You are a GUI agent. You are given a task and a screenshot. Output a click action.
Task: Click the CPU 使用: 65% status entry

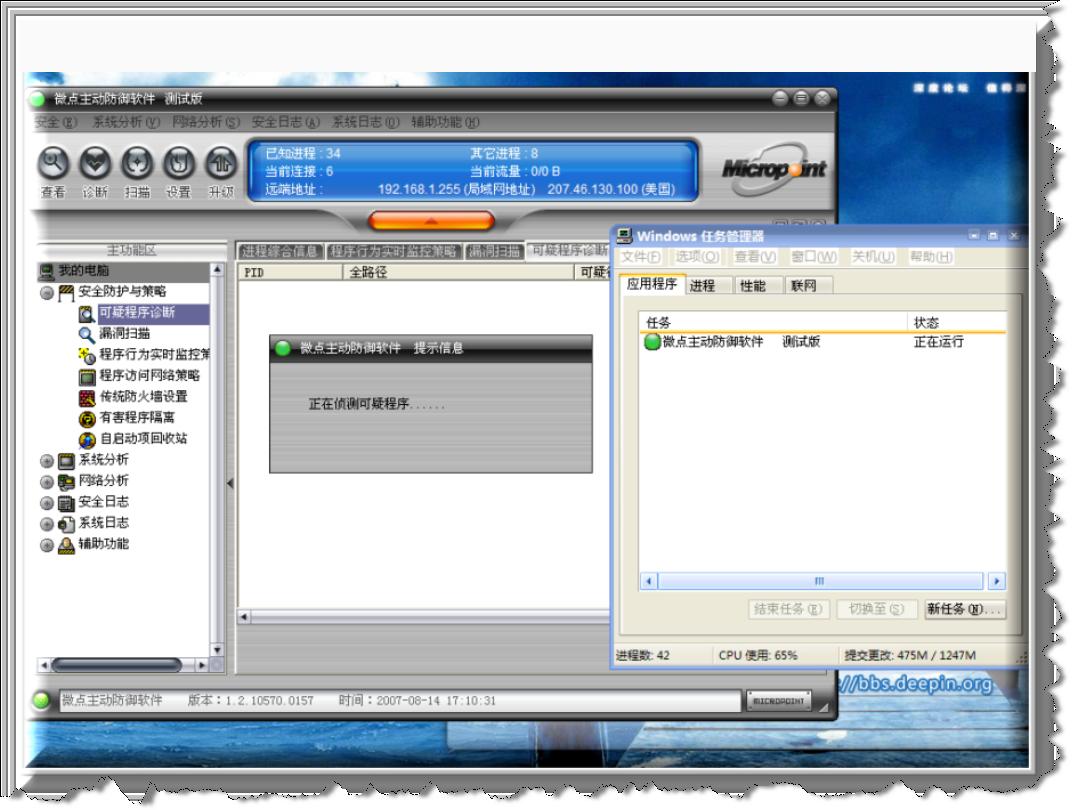(x=758, y=655)
